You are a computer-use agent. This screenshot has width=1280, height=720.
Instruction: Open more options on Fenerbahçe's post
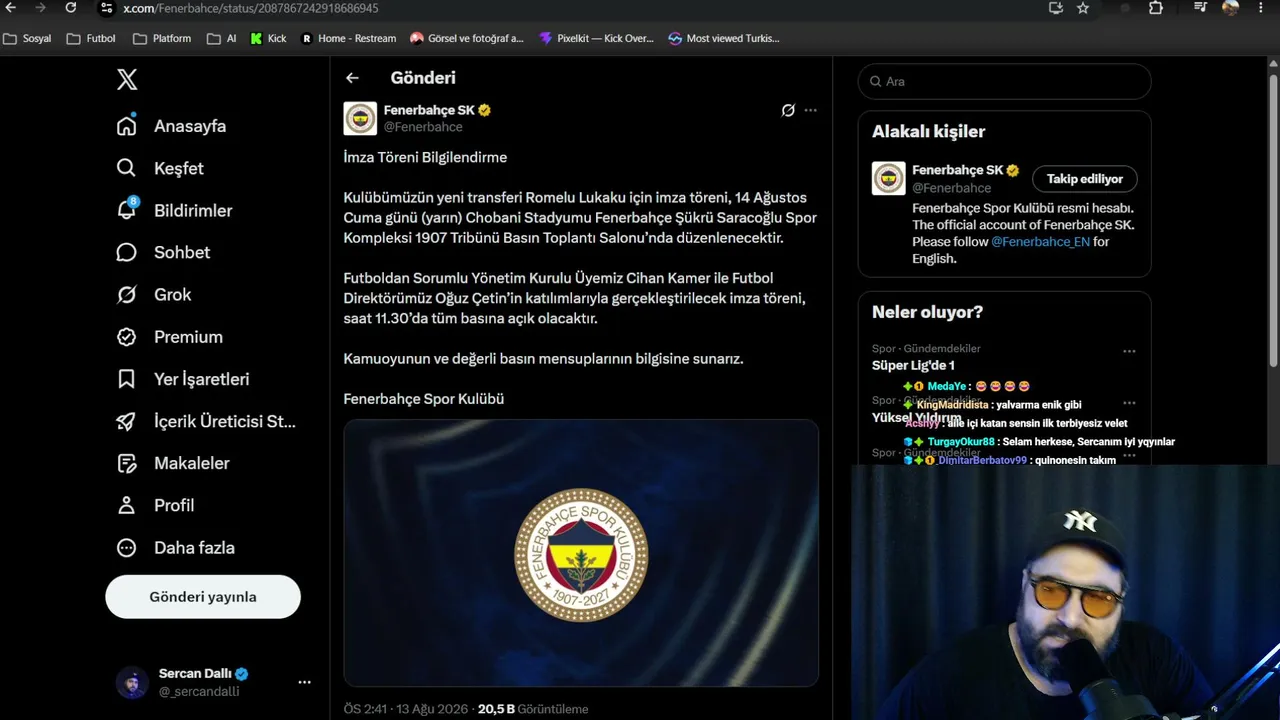(811, 110)
